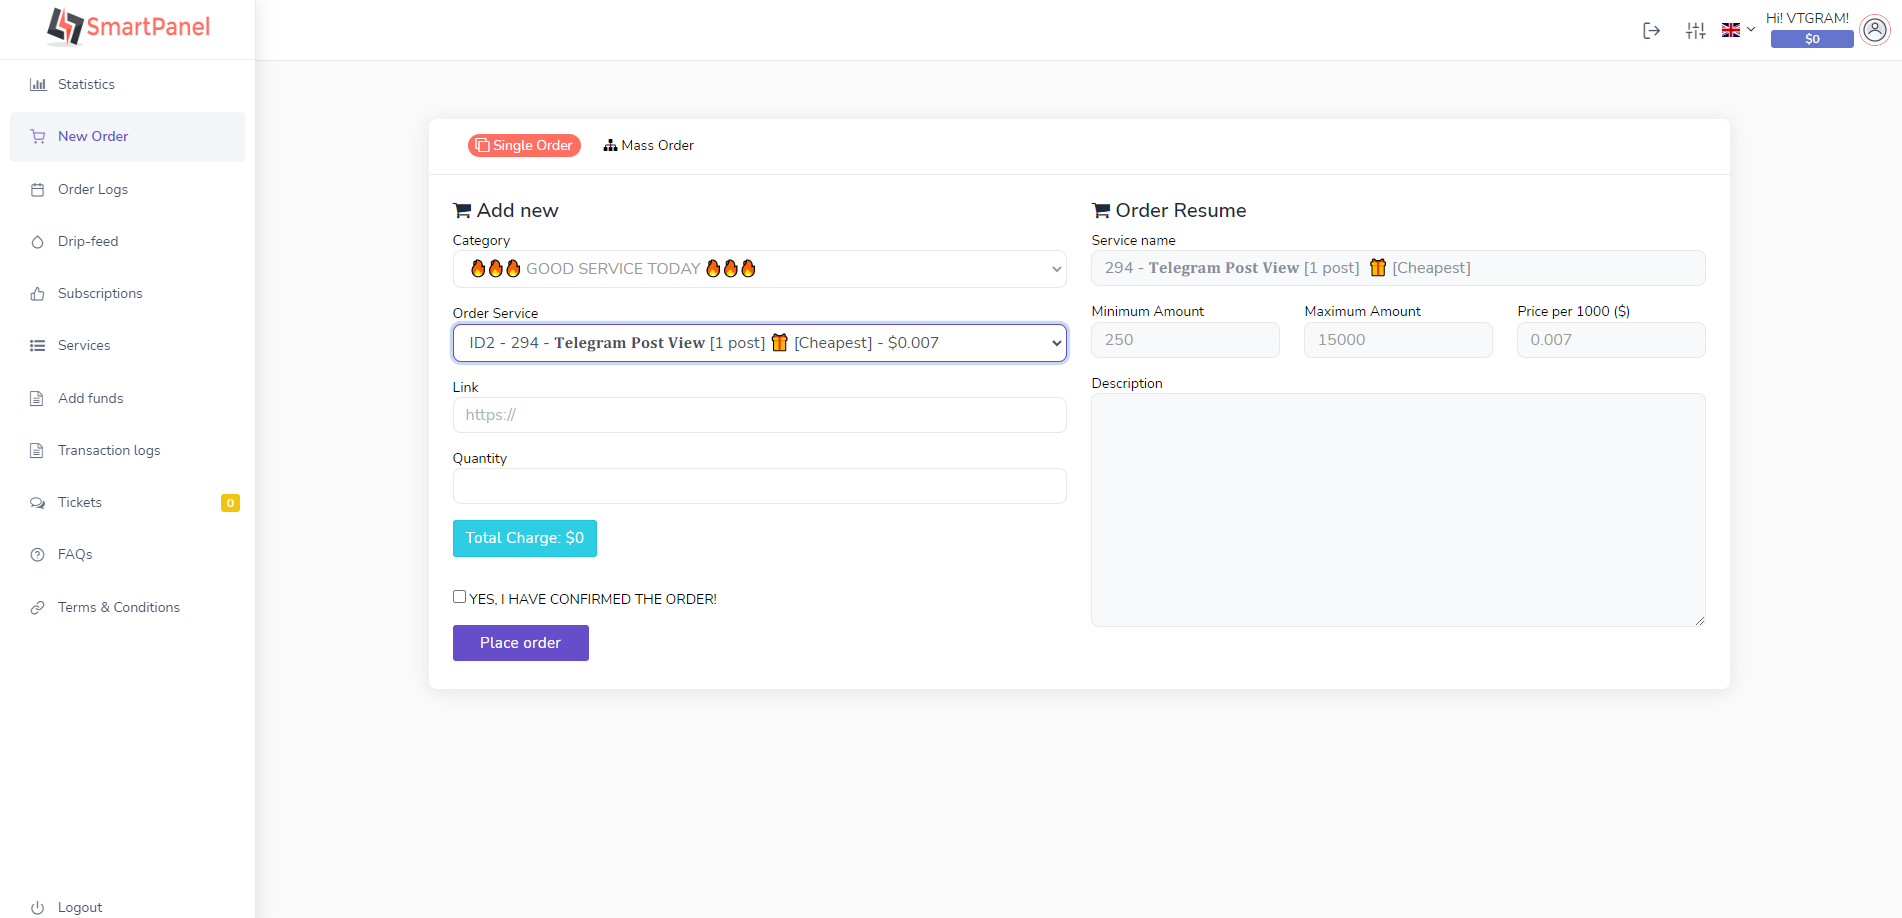Click the Drip-feed droplet icon
The image size is (1902, 918).
pyautogui.click(x=38, y=241)
